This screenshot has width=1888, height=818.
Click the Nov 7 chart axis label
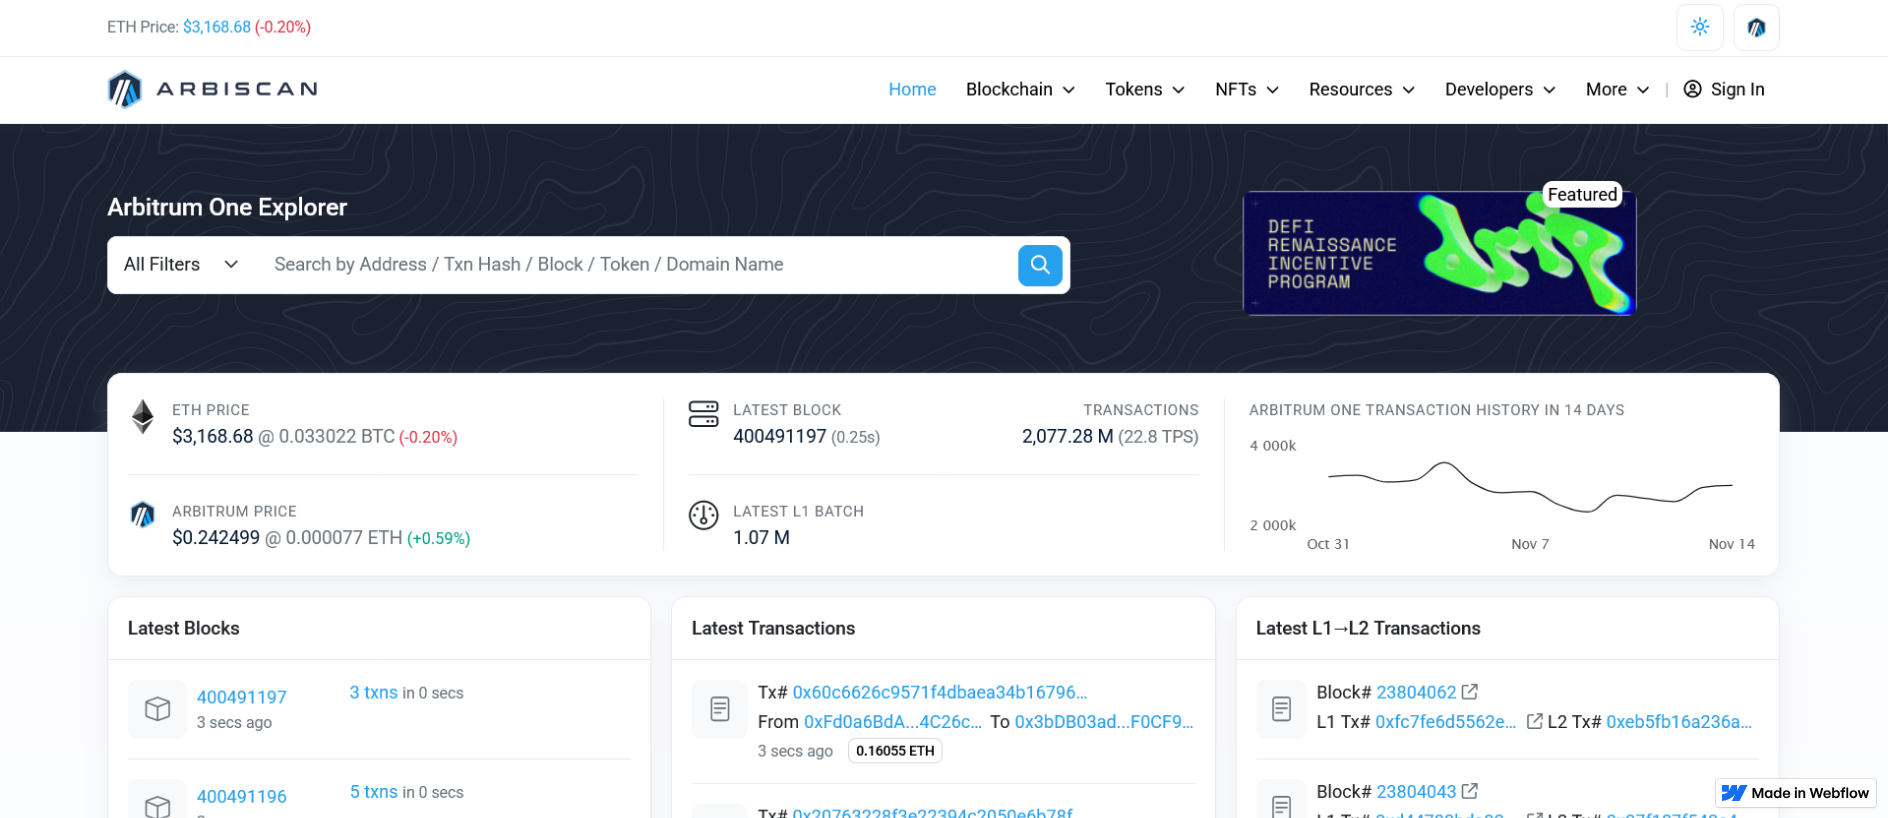[1530, 544]
